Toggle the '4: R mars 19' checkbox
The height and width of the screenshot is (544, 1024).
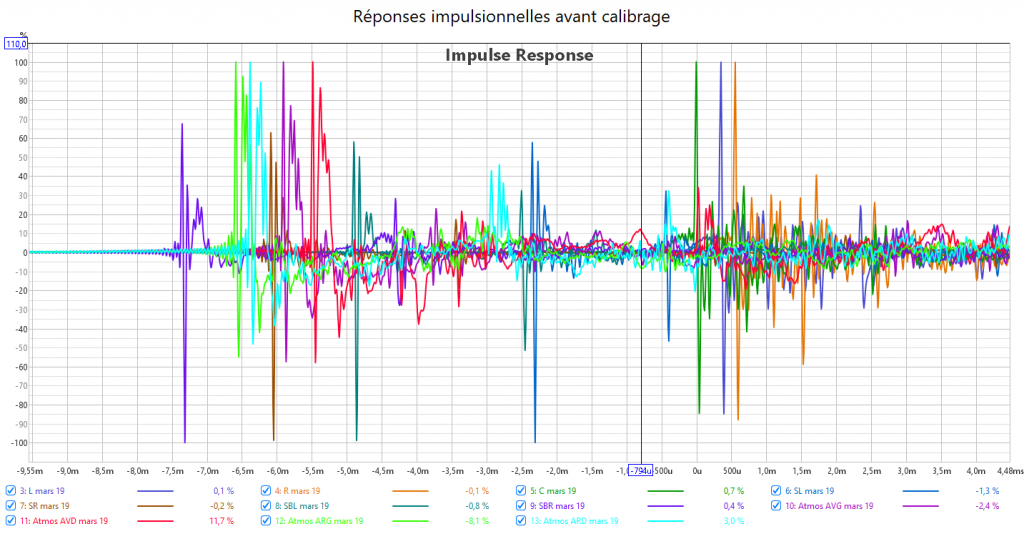[x=266, y=491]
